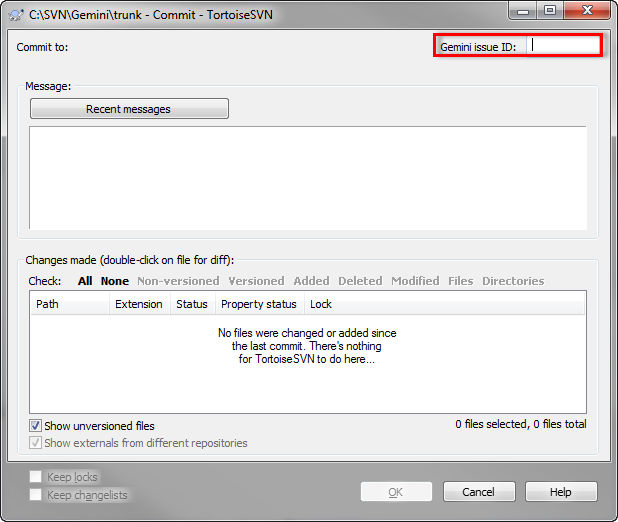Screen dimensions: 618x522
Task: Click inside the commit message text area
Action: point(308,177)
